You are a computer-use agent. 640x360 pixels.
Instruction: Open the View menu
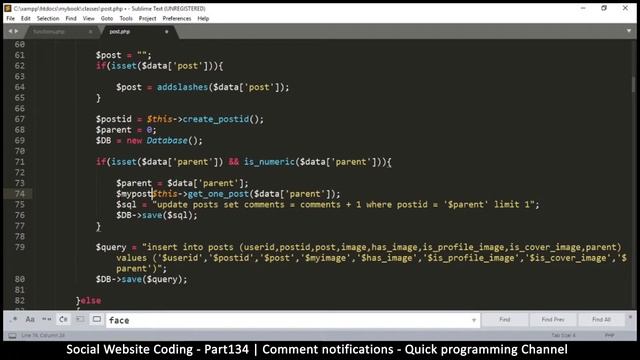89,18
